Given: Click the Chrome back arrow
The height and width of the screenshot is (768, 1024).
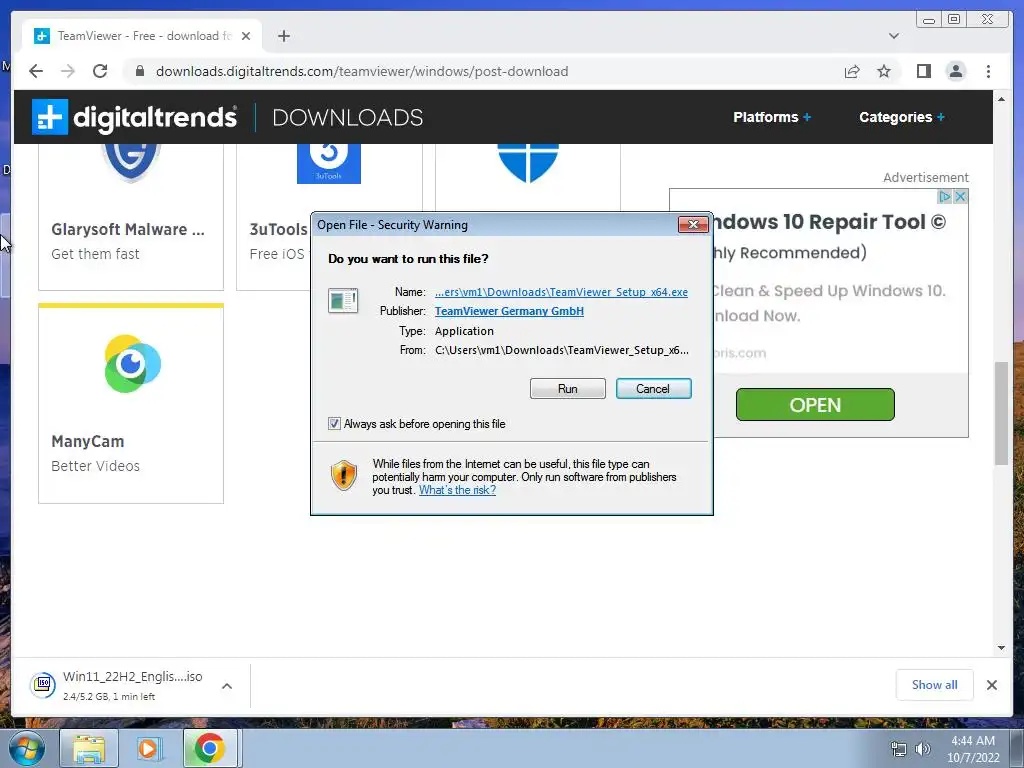Looking at the screenshot, I should 36,71.
